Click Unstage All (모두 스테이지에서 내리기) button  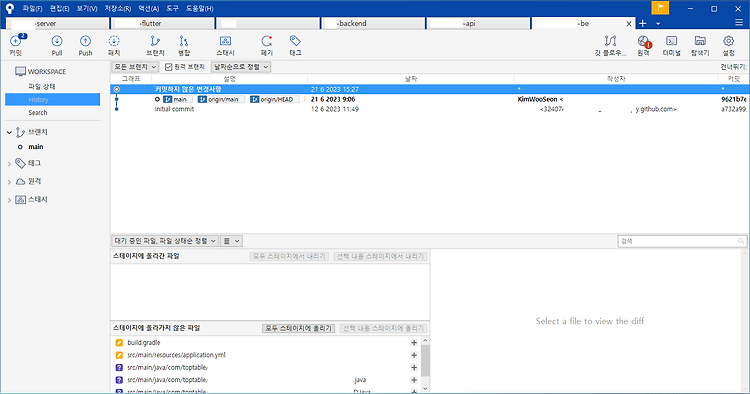(x=289, y=256)
